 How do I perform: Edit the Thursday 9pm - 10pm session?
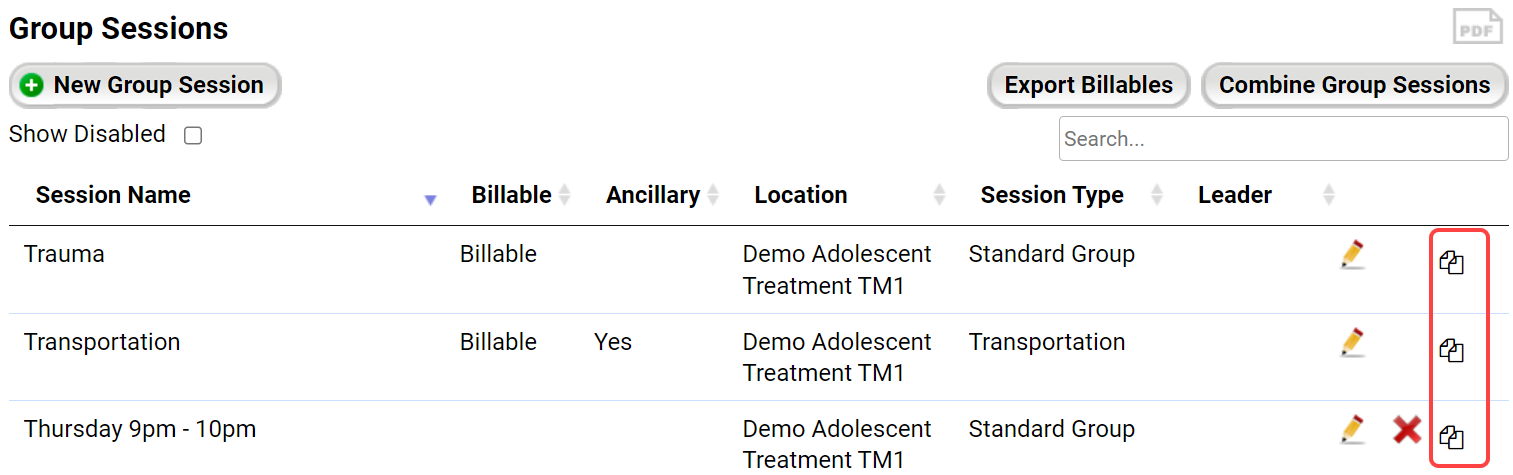pos(1352,430)
